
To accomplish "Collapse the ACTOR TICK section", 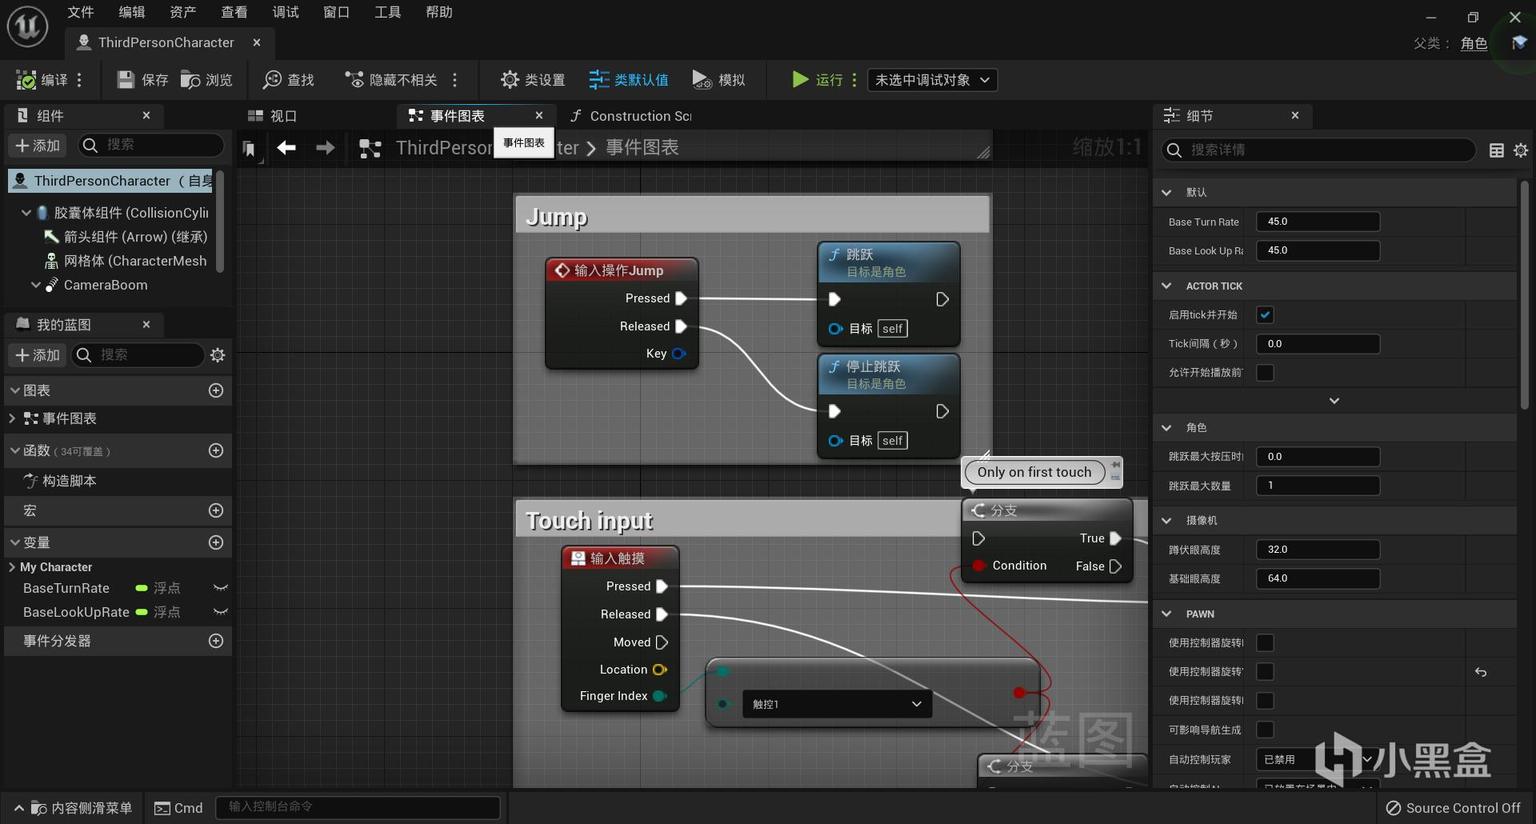I will (1167, 286).
